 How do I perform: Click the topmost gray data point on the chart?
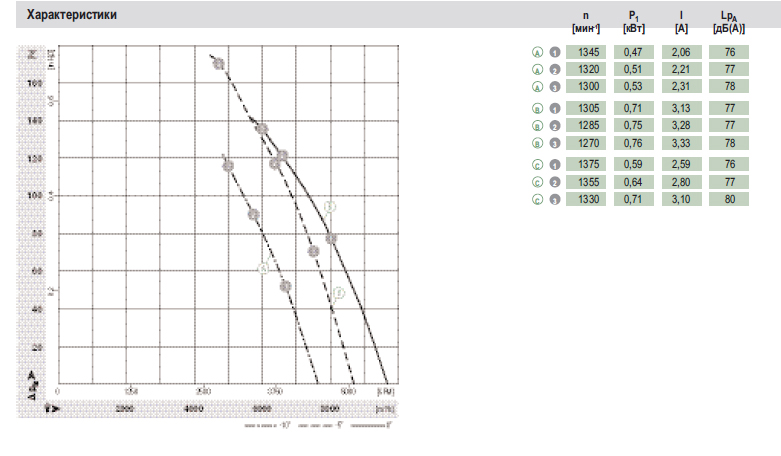click(218, 65)
